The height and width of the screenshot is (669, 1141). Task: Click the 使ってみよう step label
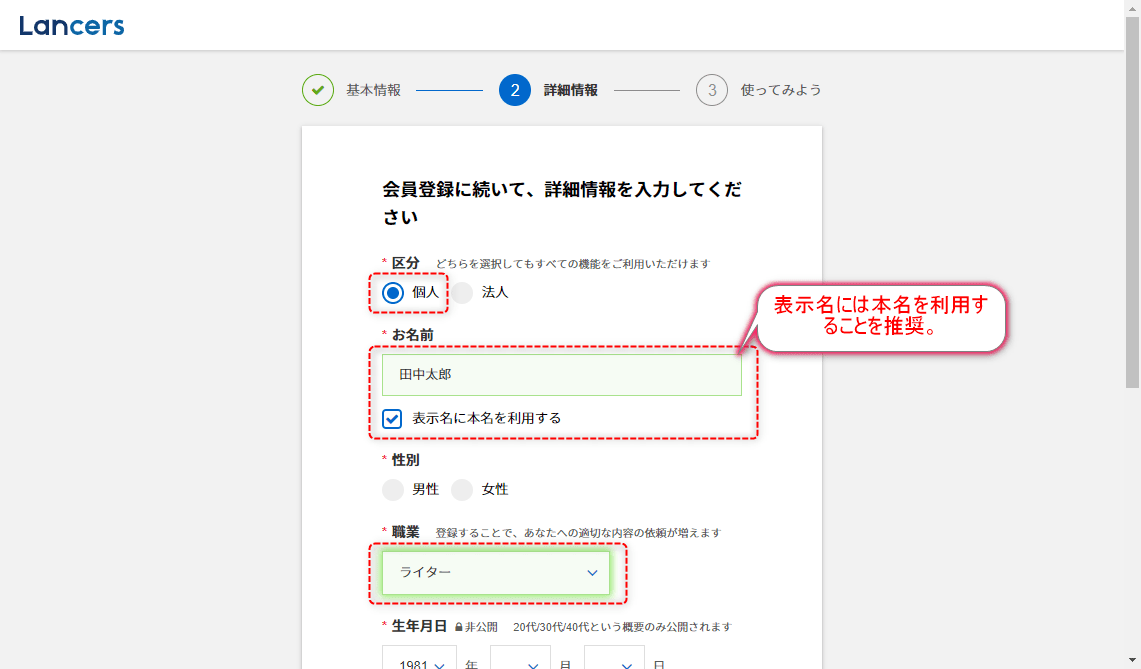781,90
